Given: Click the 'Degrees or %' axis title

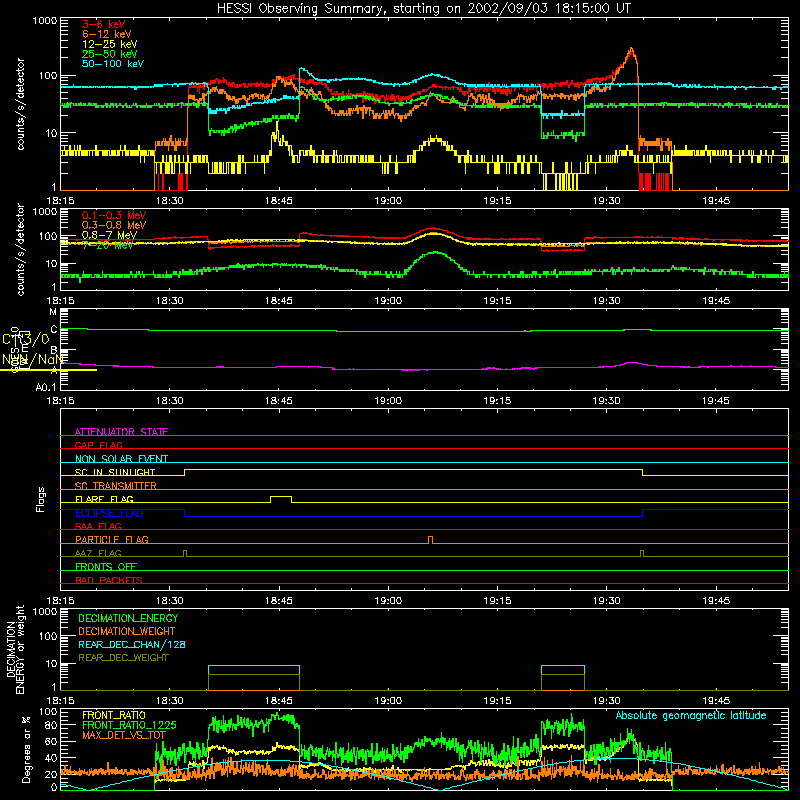Looking at the screenshot, I should [x=27, y=749].
